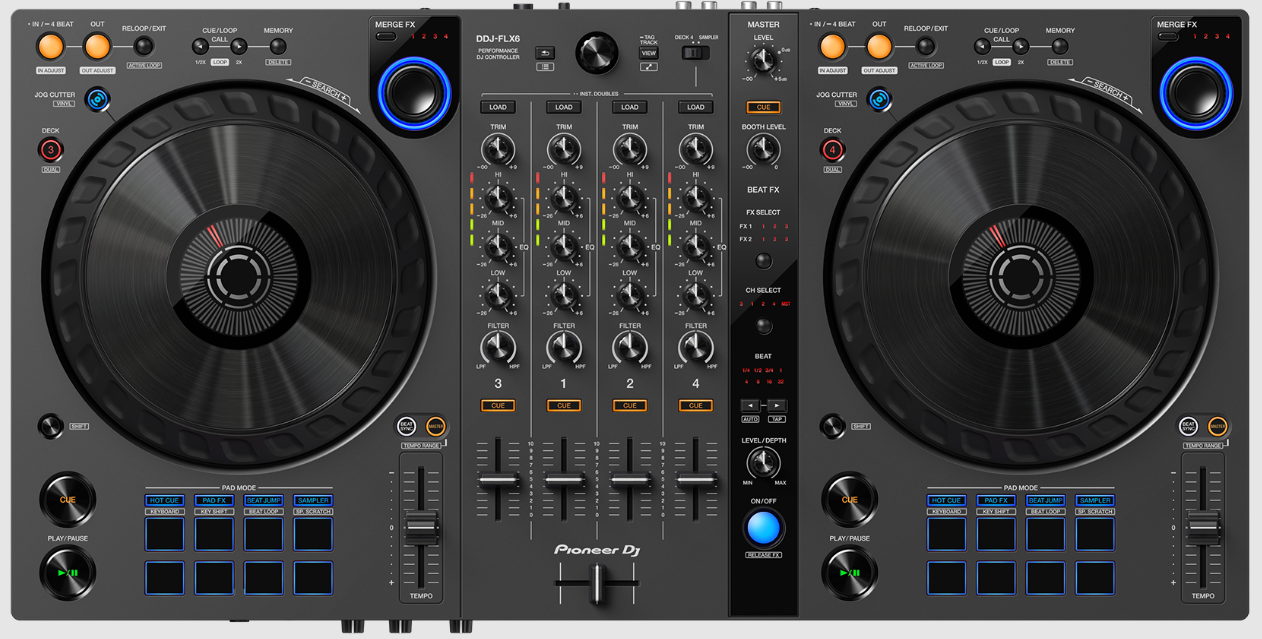Click the TEMPO slider handle on the right deck
This screenshot has height=639, width=1262.
coord(1203,526)
